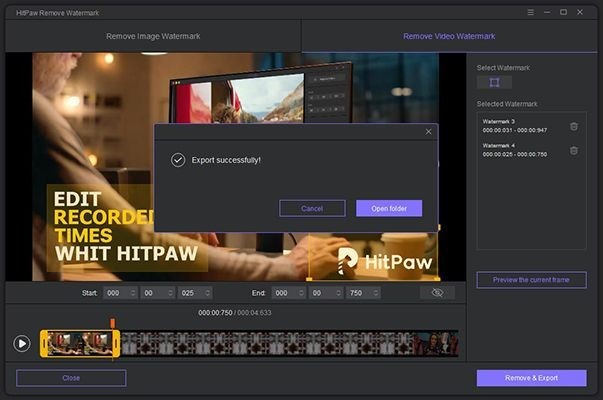Click the rectangle select watermark tool
This screenshot has height=400, width=603.
pyautogui.click(x=494, y=82)
